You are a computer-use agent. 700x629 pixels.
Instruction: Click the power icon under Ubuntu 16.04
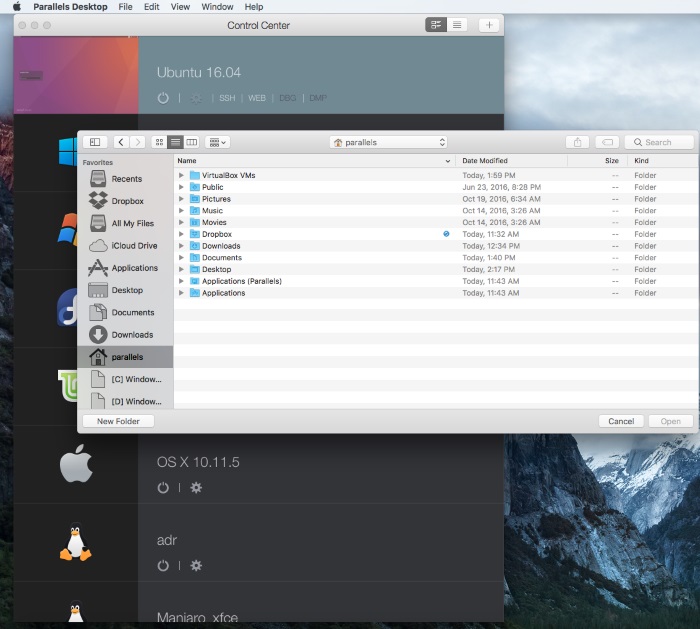(163, 98)
